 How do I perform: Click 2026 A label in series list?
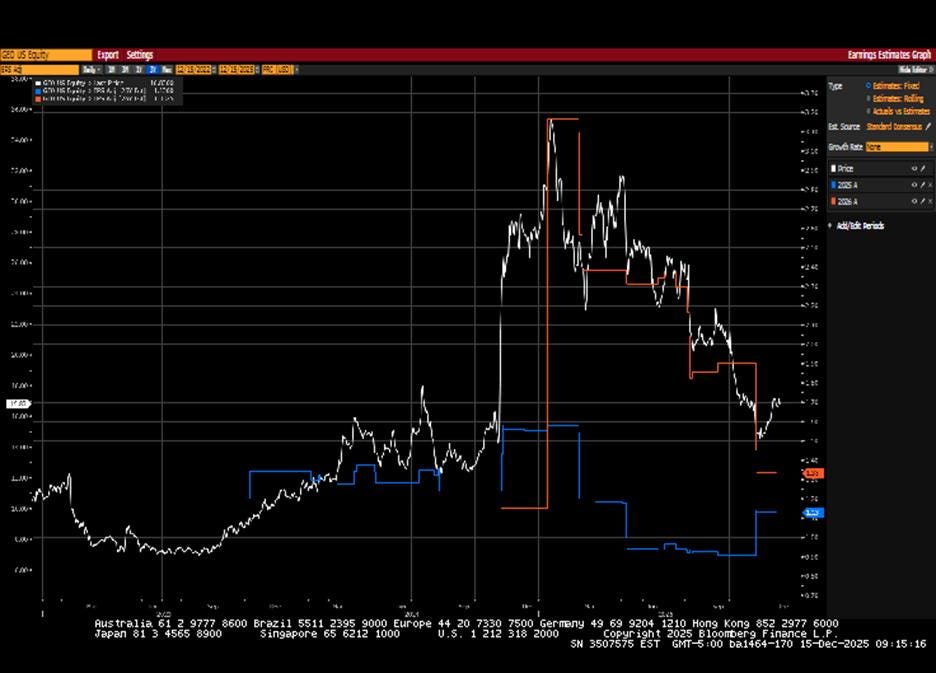[847, 201]
